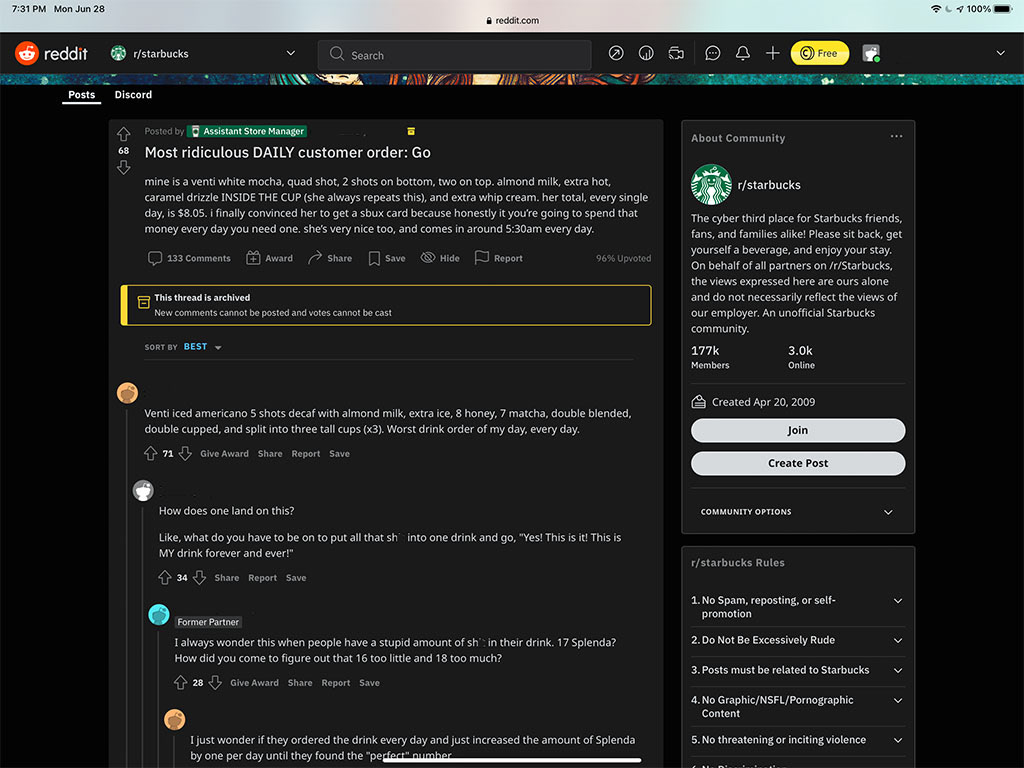The height and width of the screenshot is (768, 1024).
Task: Hide the main post
Action: point(440,258)
